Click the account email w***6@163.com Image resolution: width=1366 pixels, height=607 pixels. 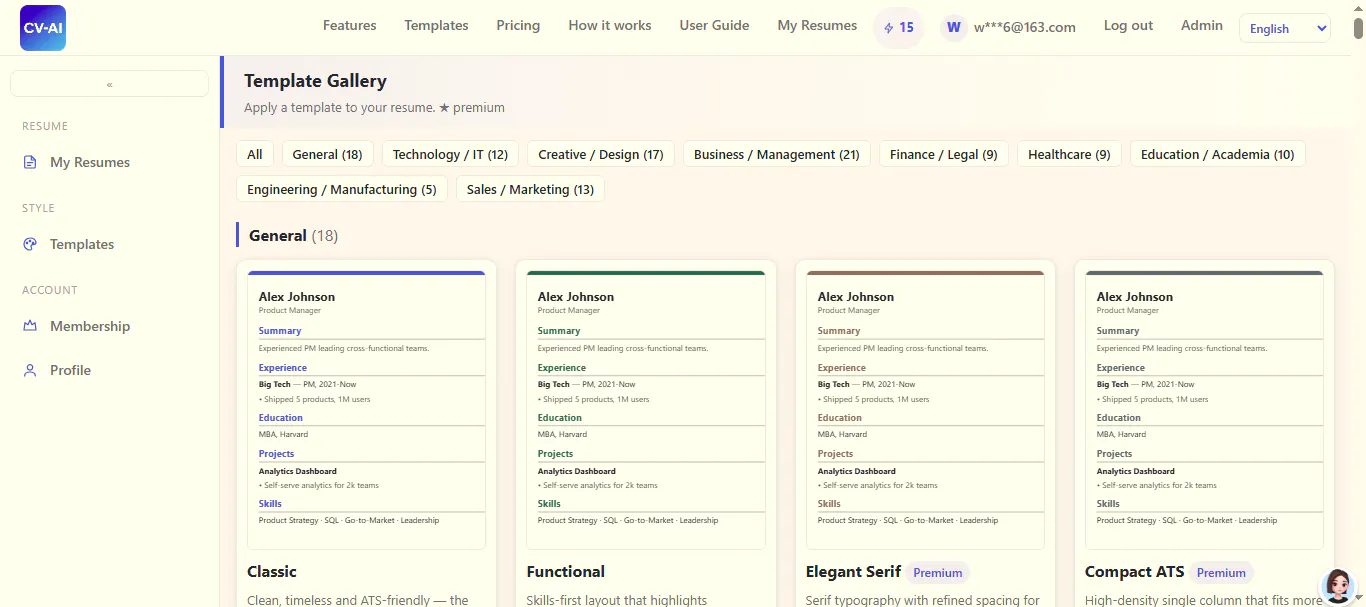click(x=1025, y=28)
